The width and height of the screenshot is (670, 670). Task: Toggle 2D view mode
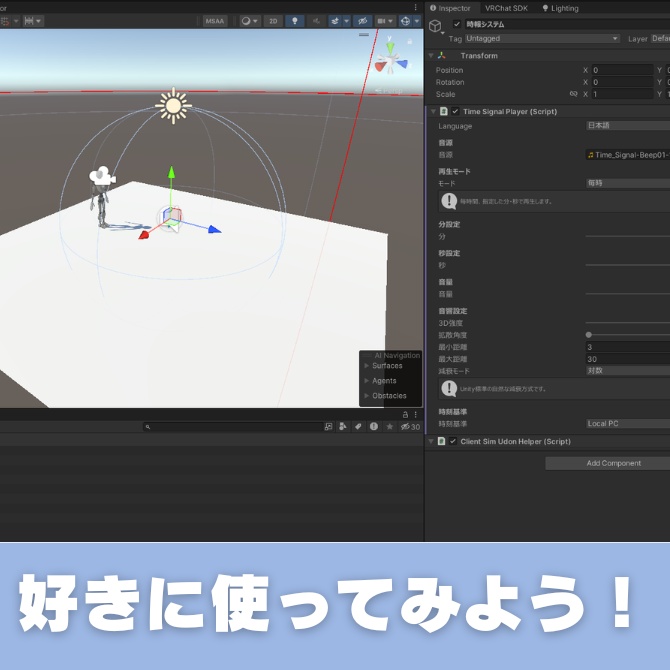pyautogui.click(x=273, y=21)
